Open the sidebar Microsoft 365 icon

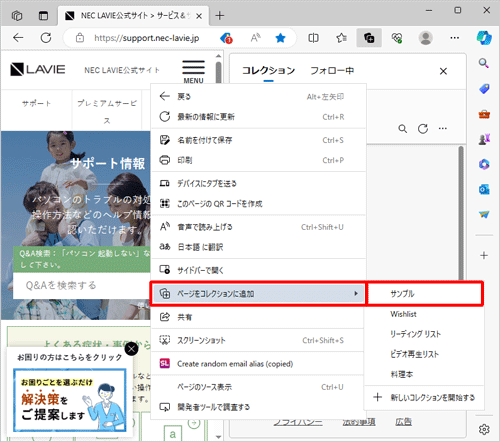click(484, 164)
